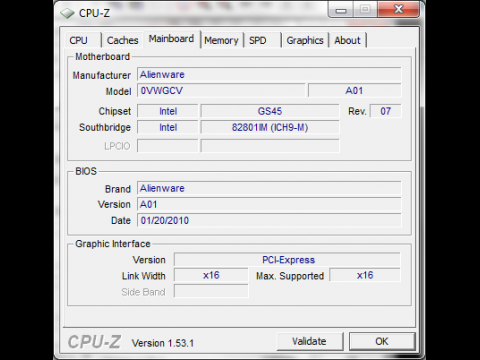Viewport: 480px width, 360px height.
Task: Click the model revision A01 field
Action: 355,91
